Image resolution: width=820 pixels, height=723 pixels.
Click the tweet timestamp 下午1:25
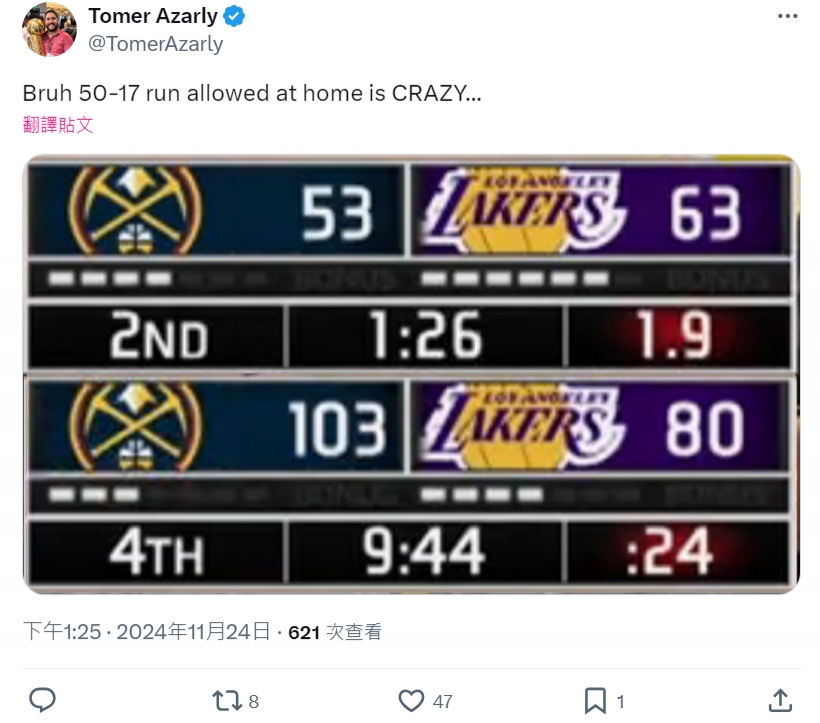point(62,632)
